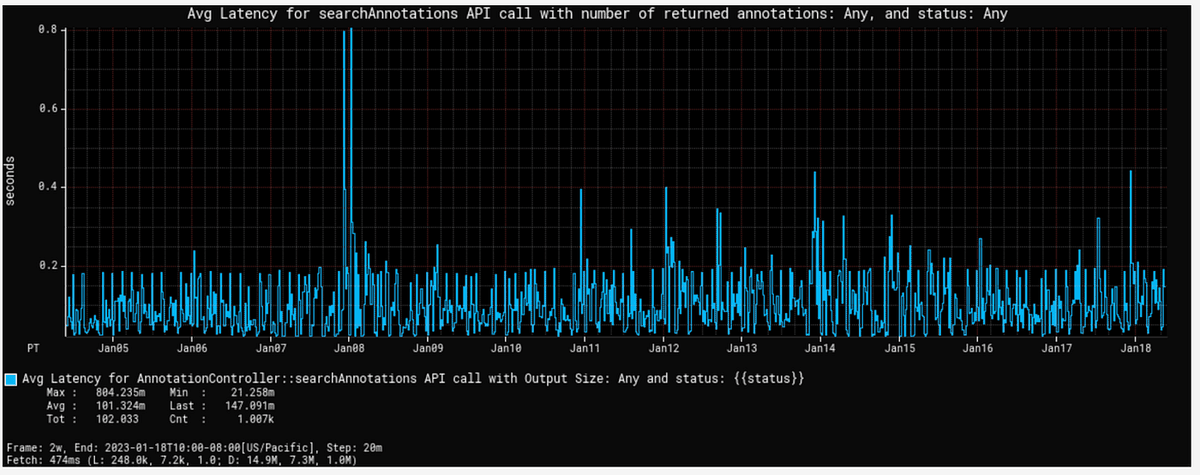The width and height of the screenshot is (1200, 475).
Task: Select the Avg Latency legend entry text
Action: click(412, 379)
